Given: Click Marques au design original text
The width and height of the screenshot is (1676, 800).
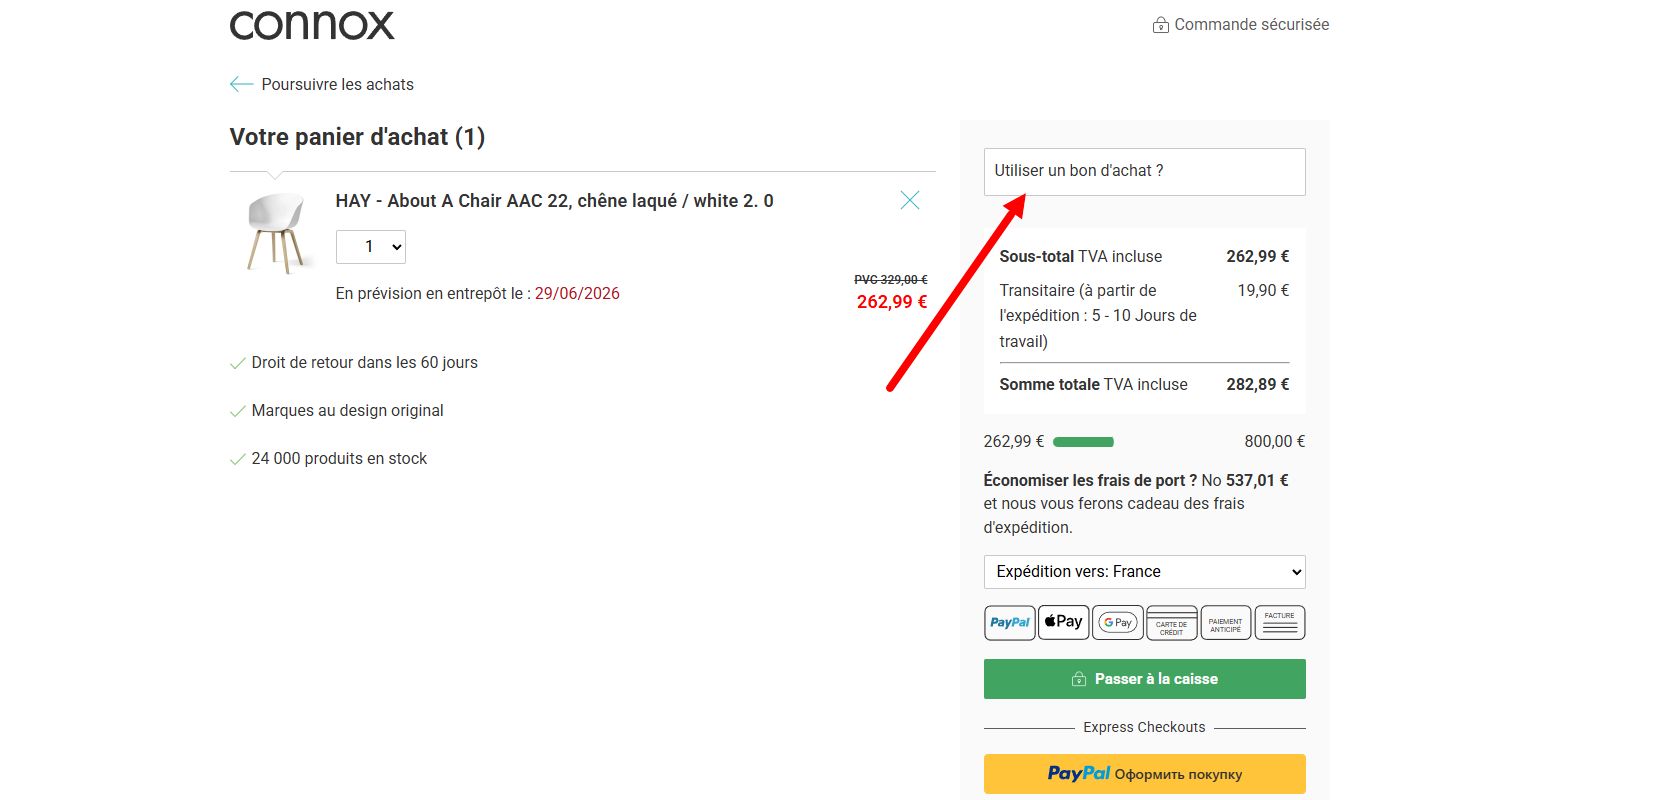Looking at the screenshot, I should pos(348,411).
